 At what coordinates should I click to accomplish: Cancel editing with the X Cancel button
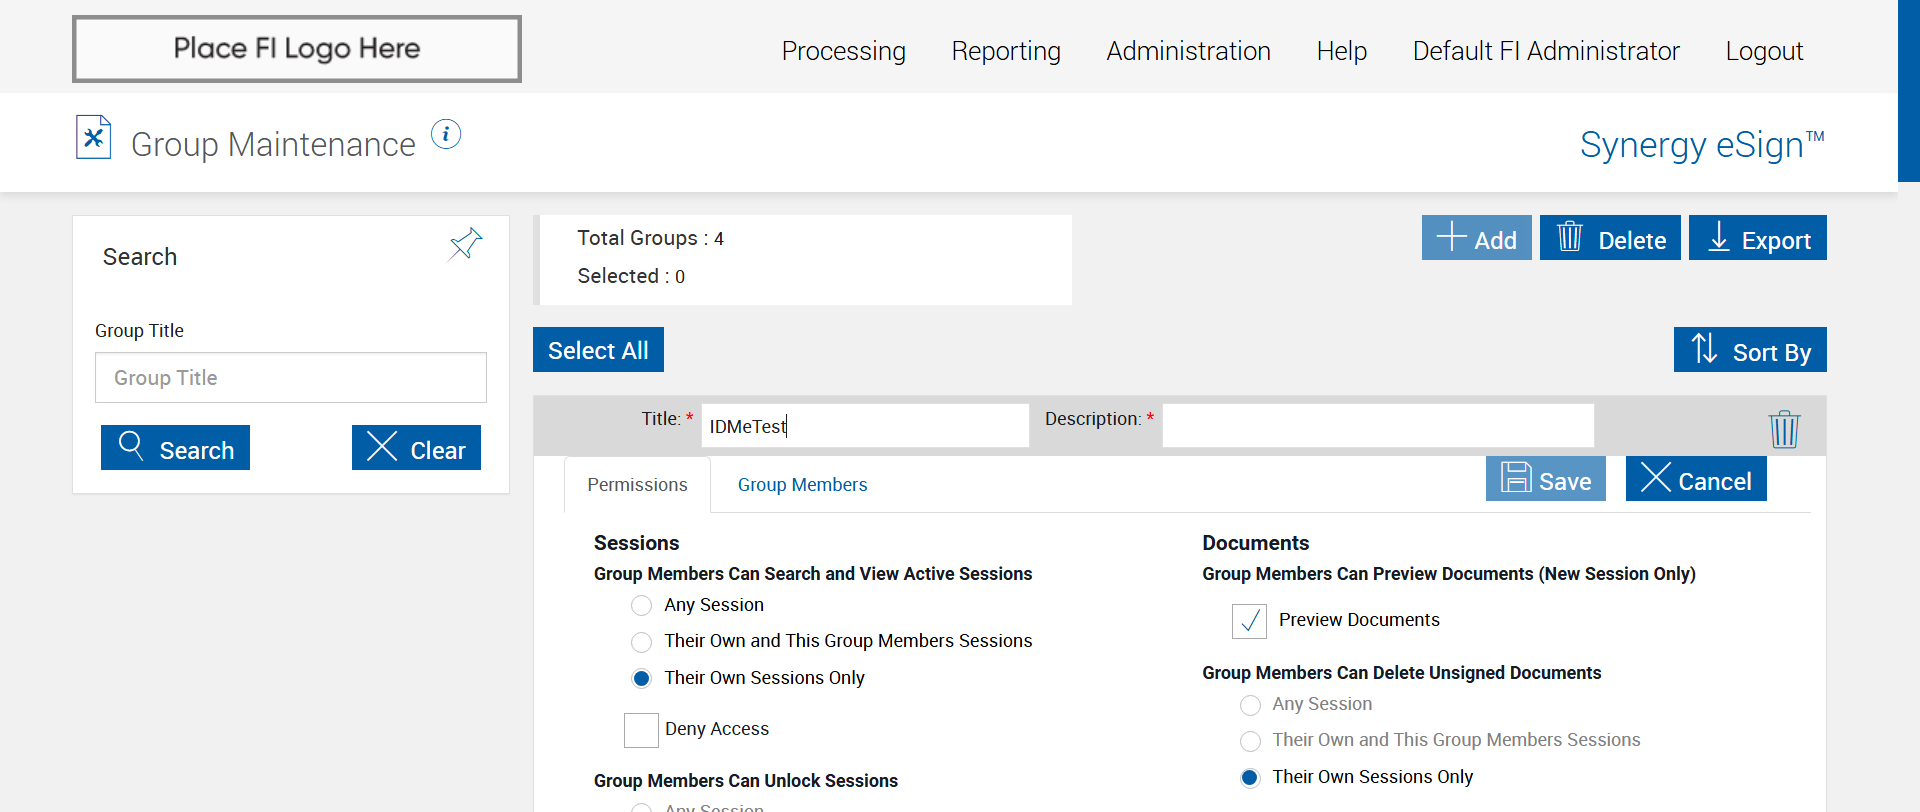coord(1696,479)
